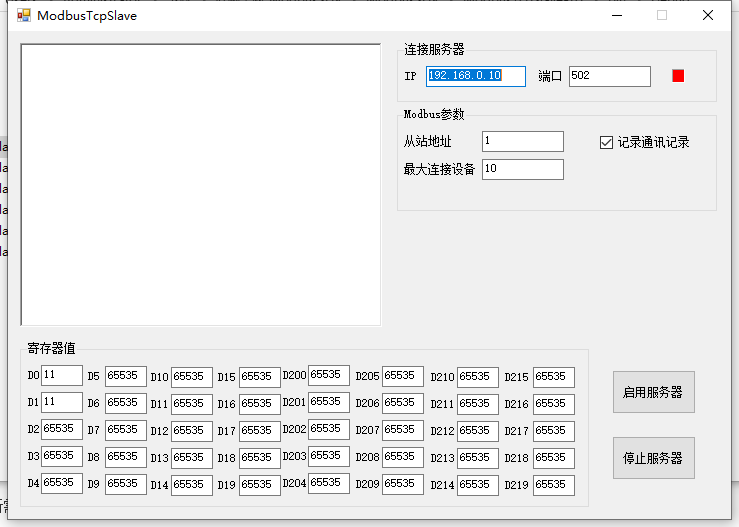Select the D1 register value field
The width and height of the screenshot is (739, 527).
click(62, 402)
